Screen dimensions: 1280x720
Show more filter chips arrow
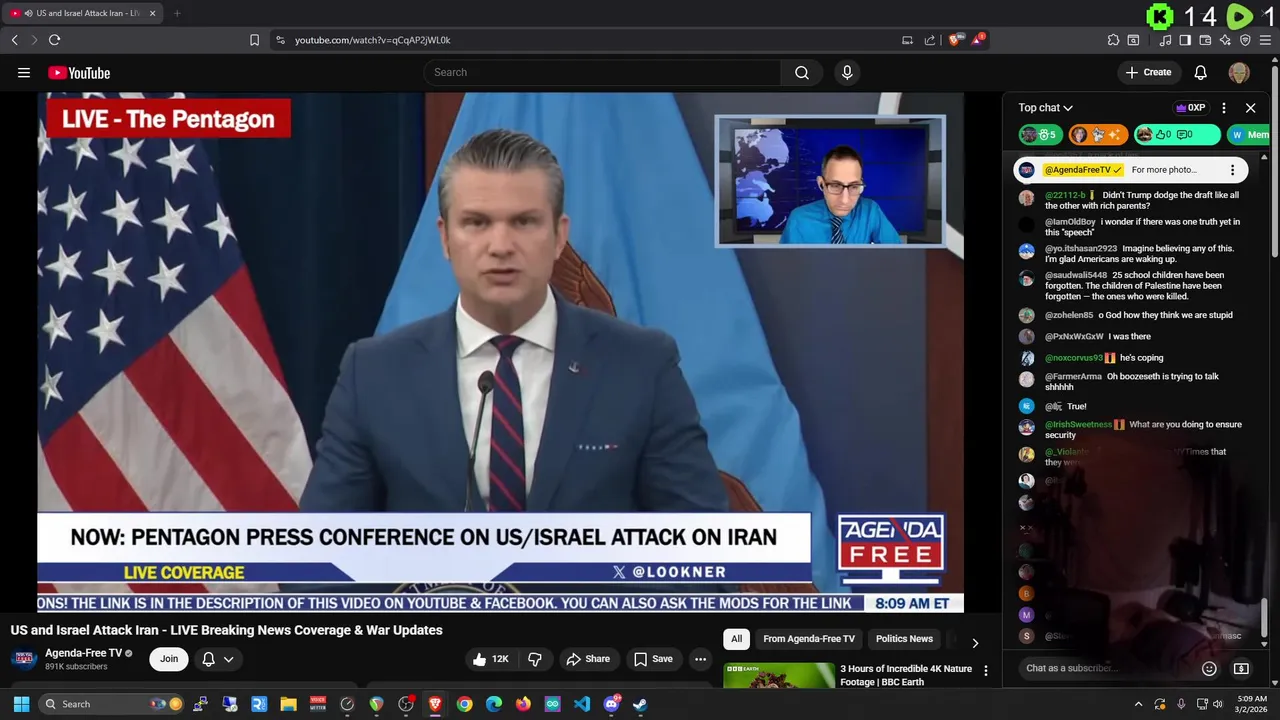pyautogui.click(x=975, y=642)
